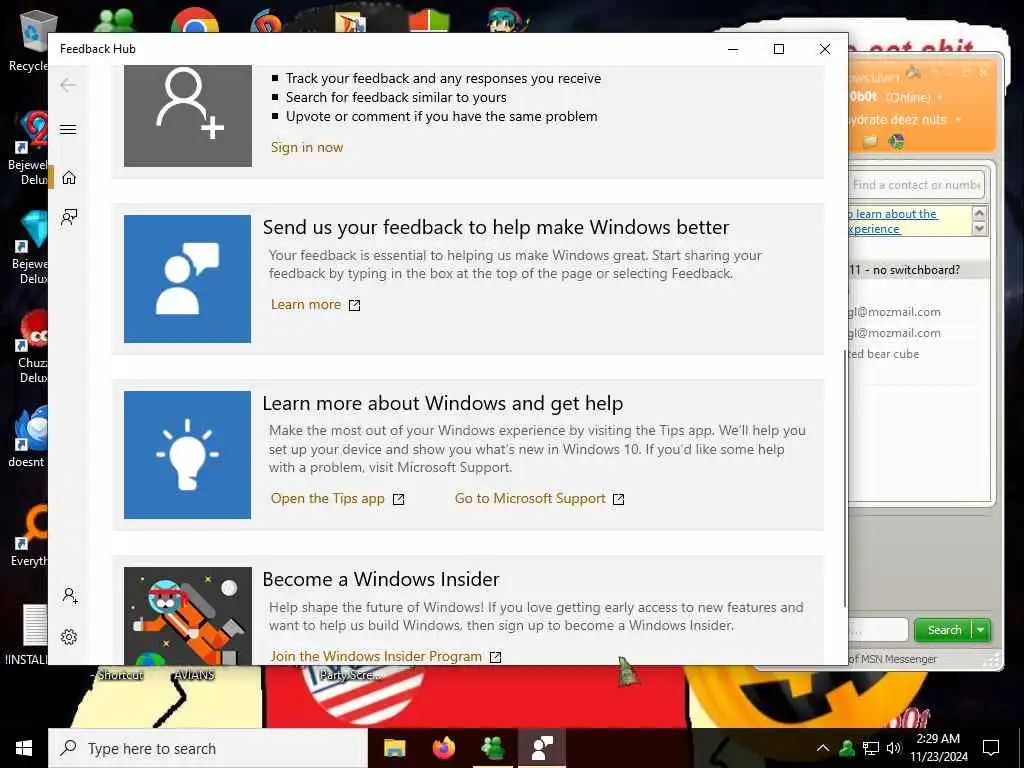The width and height of the screenshot is (1024, 768).
Task: Expand the (Online) status dropdown in Messenger
Action: point(940,97)
